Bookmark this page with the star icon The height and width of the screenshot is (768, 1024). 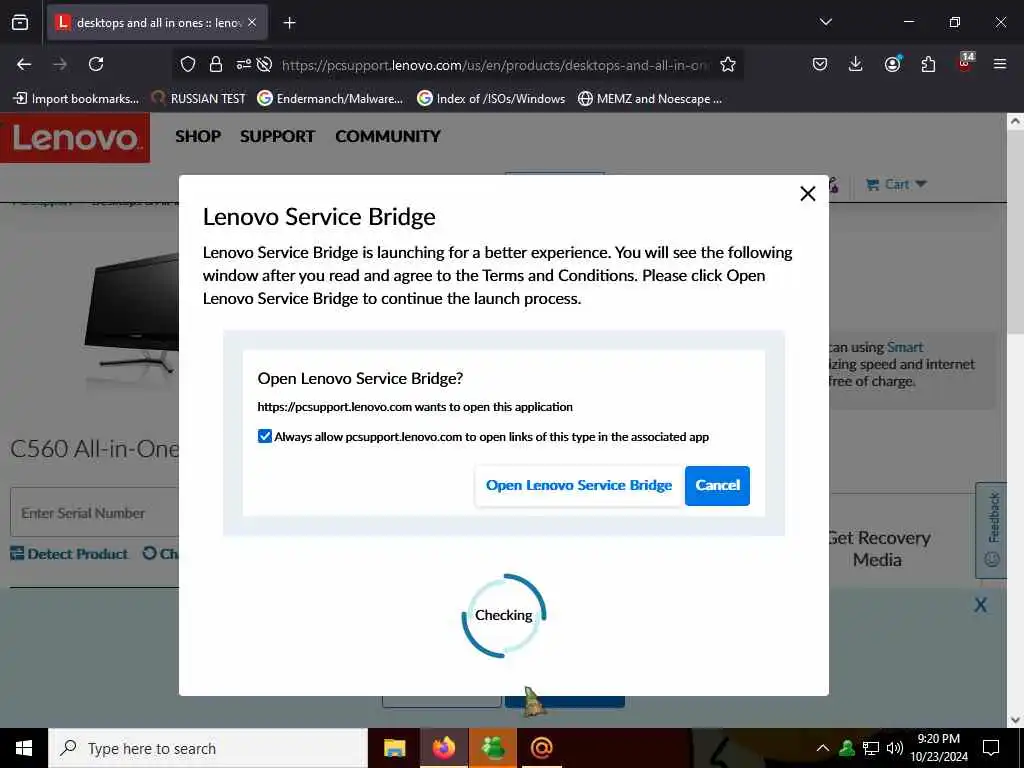[728, 64]
